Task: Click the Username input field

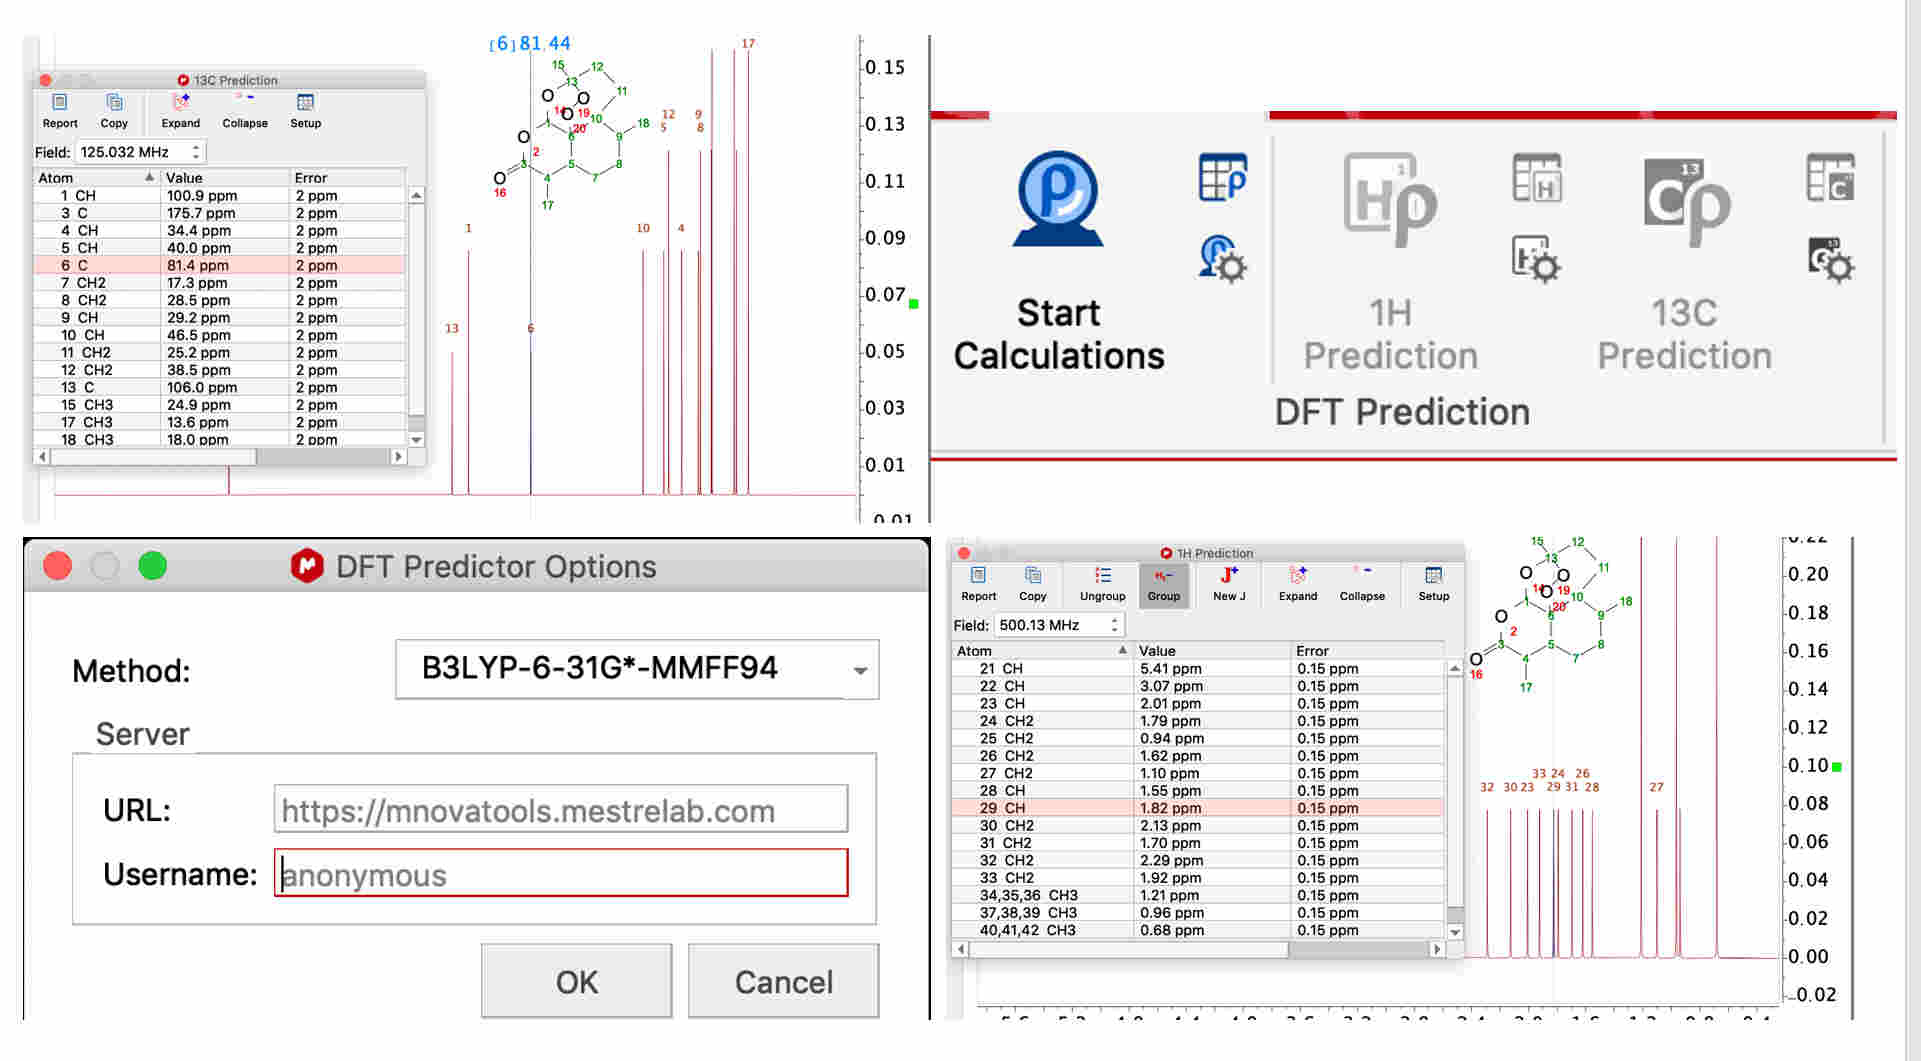Action: click(560, 874)
